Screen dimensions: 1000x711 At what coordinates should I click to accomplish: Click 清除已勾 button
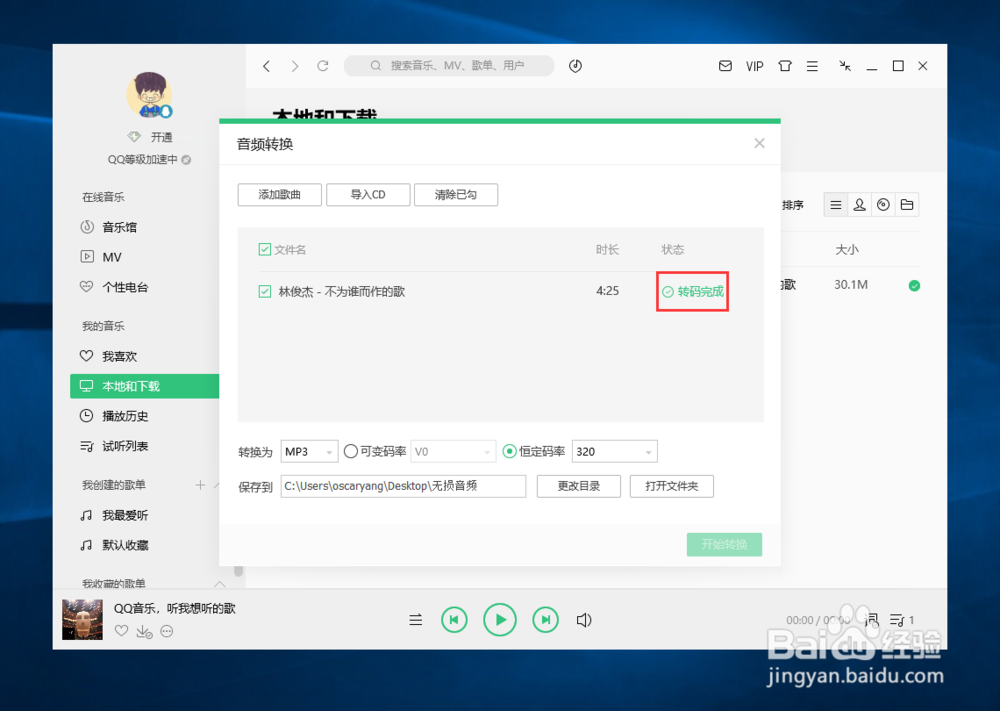click(x=456, y=194)
